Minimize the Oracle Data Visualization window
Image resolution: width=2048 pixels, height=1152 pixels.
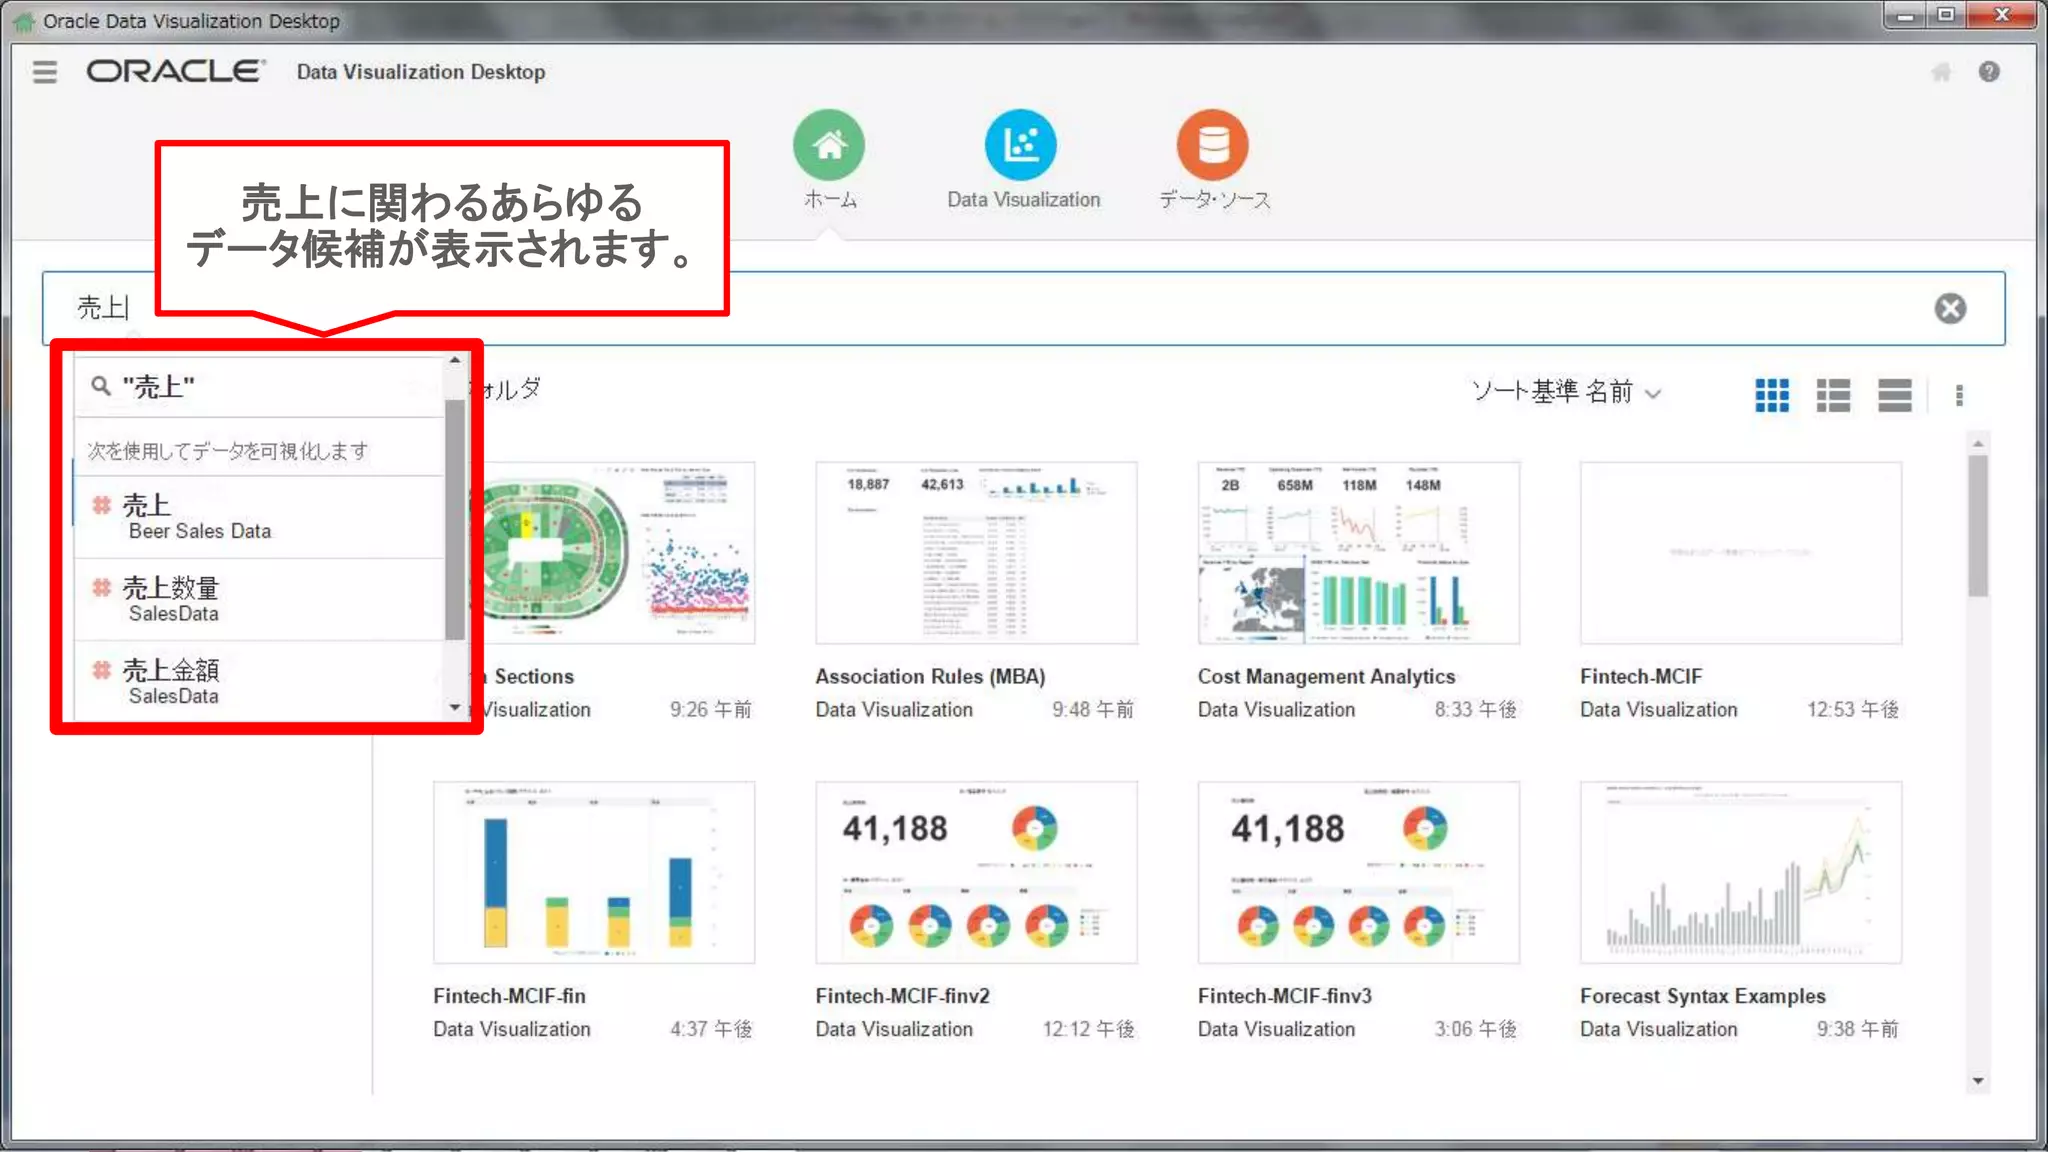[1906, 15]
